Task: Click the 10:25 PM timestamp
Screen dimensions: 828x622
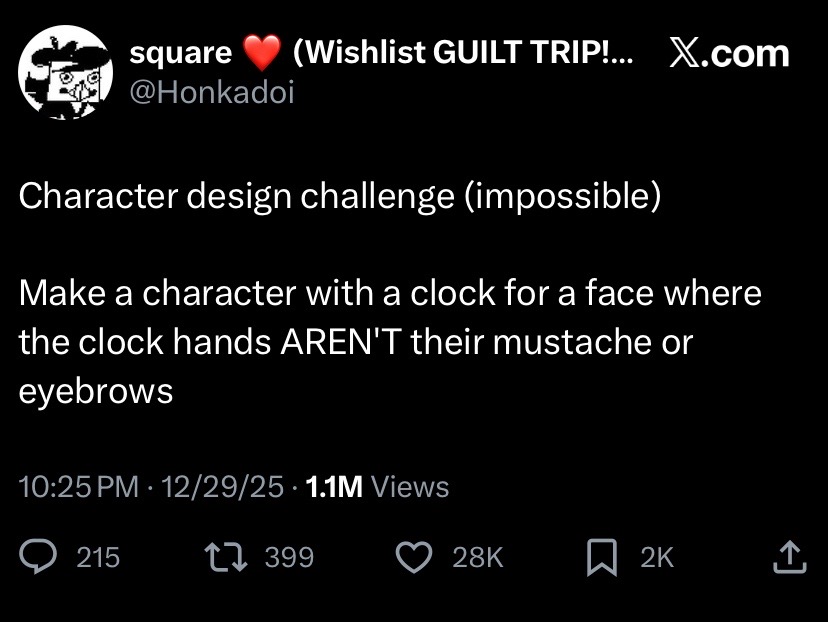Action: 79,486
